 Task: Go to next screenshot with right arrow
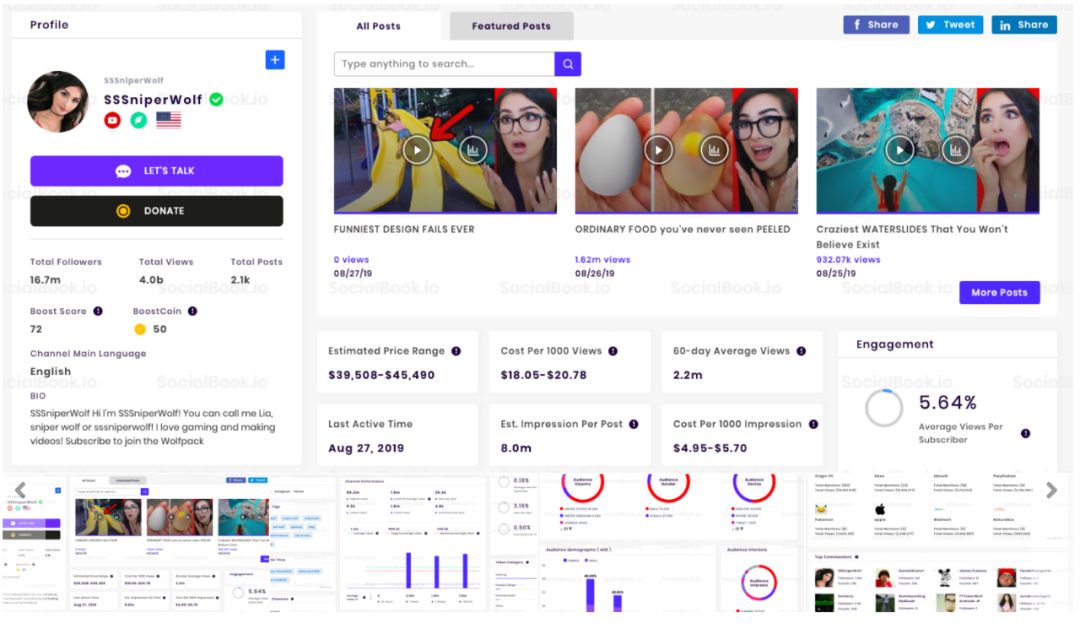point(1051,490)
